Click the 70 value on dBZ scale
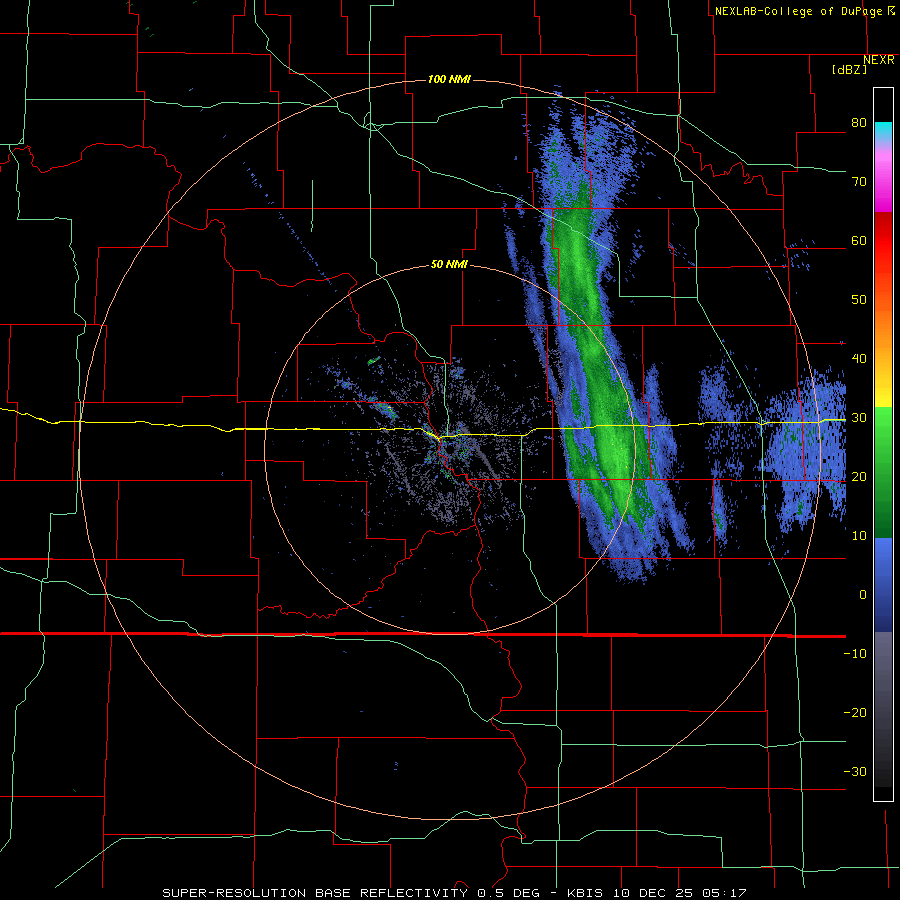Screen dimensions: 900x900 point(859,182)
